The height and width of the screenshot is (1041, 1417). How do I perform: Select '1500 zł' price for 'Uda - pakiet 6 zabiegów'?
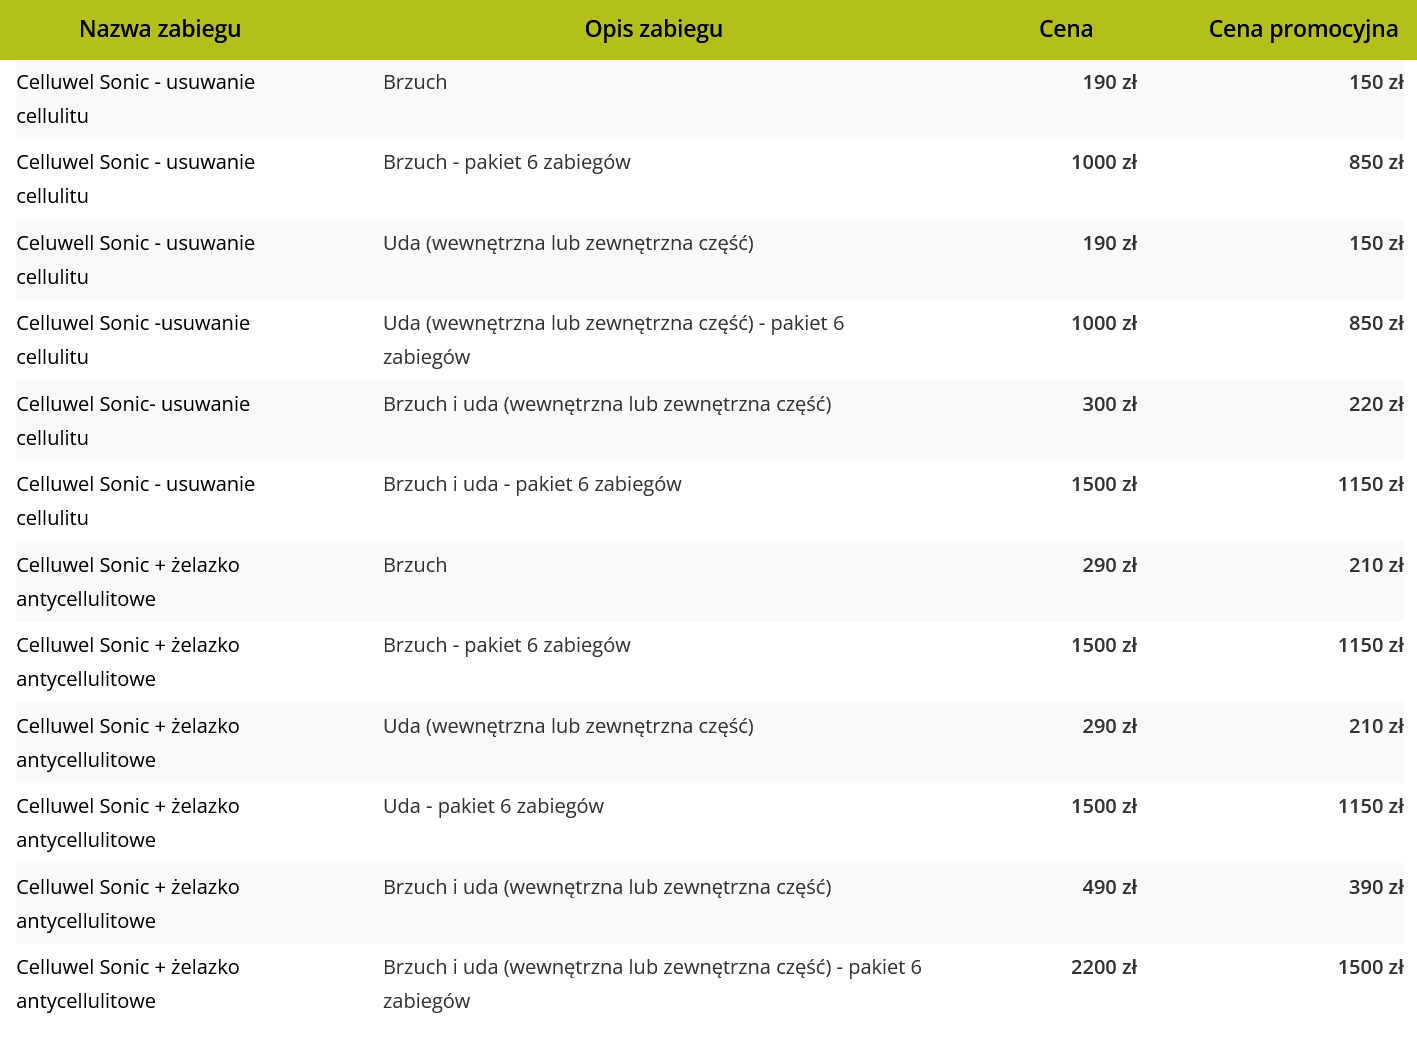pos(1104,806)
